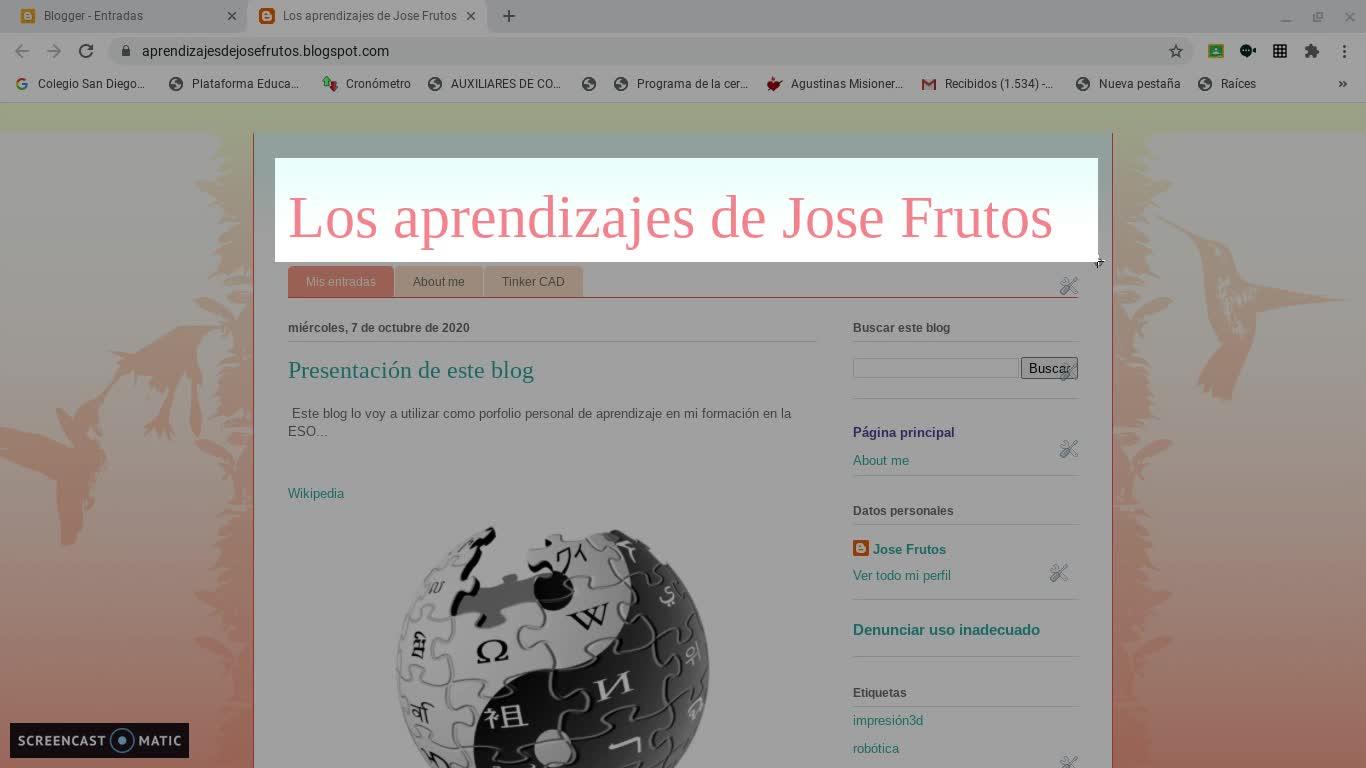Image resolution: width=1366 pixels, height=768 pixels.
Task: Click the blog search text field
Action: pos(936,368)
